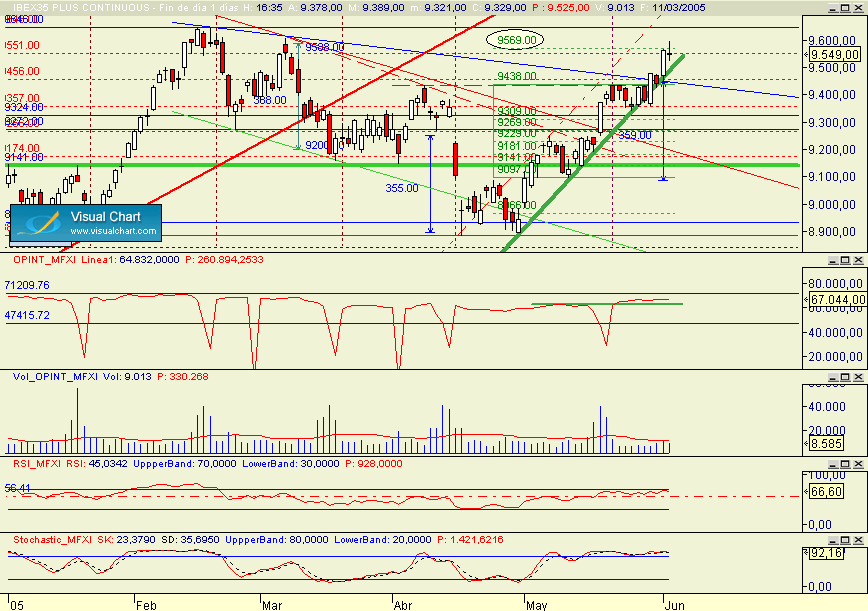Viewport: 868px width, 611px height.
Task: Close the IBEX35 price chart pane
Action: 858,8
